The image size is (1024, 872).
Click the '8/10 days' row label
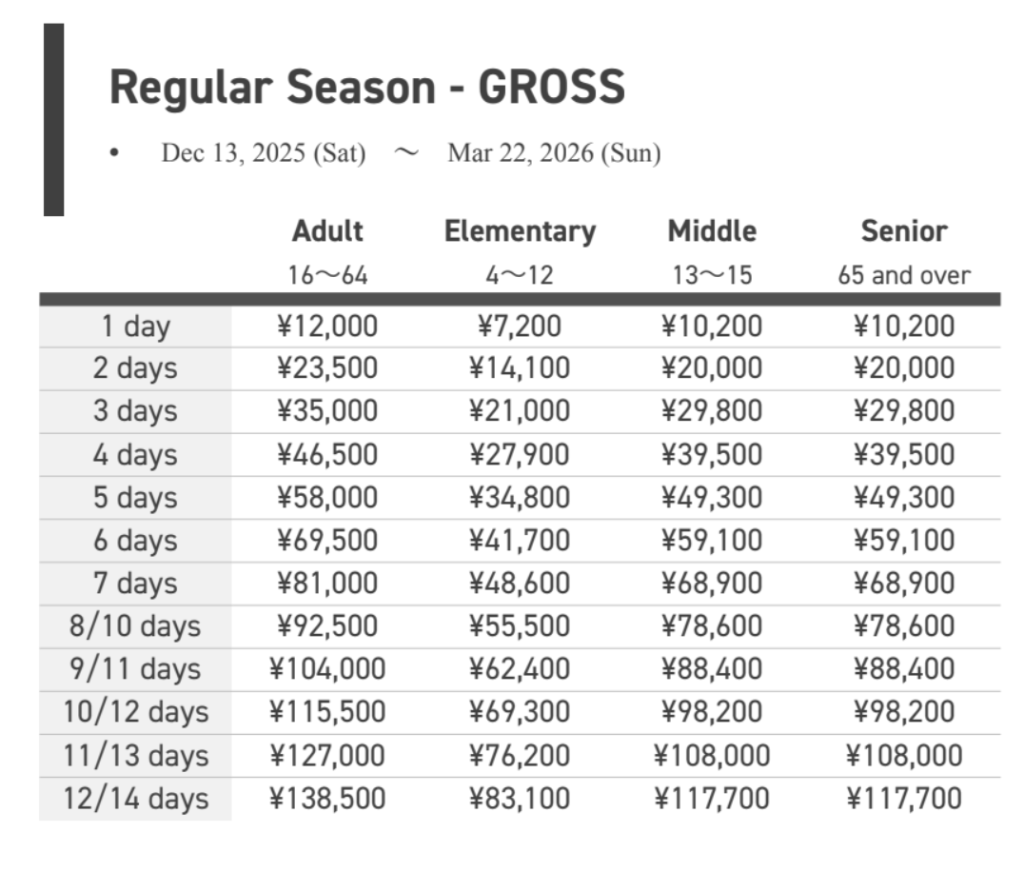point(135,627)
